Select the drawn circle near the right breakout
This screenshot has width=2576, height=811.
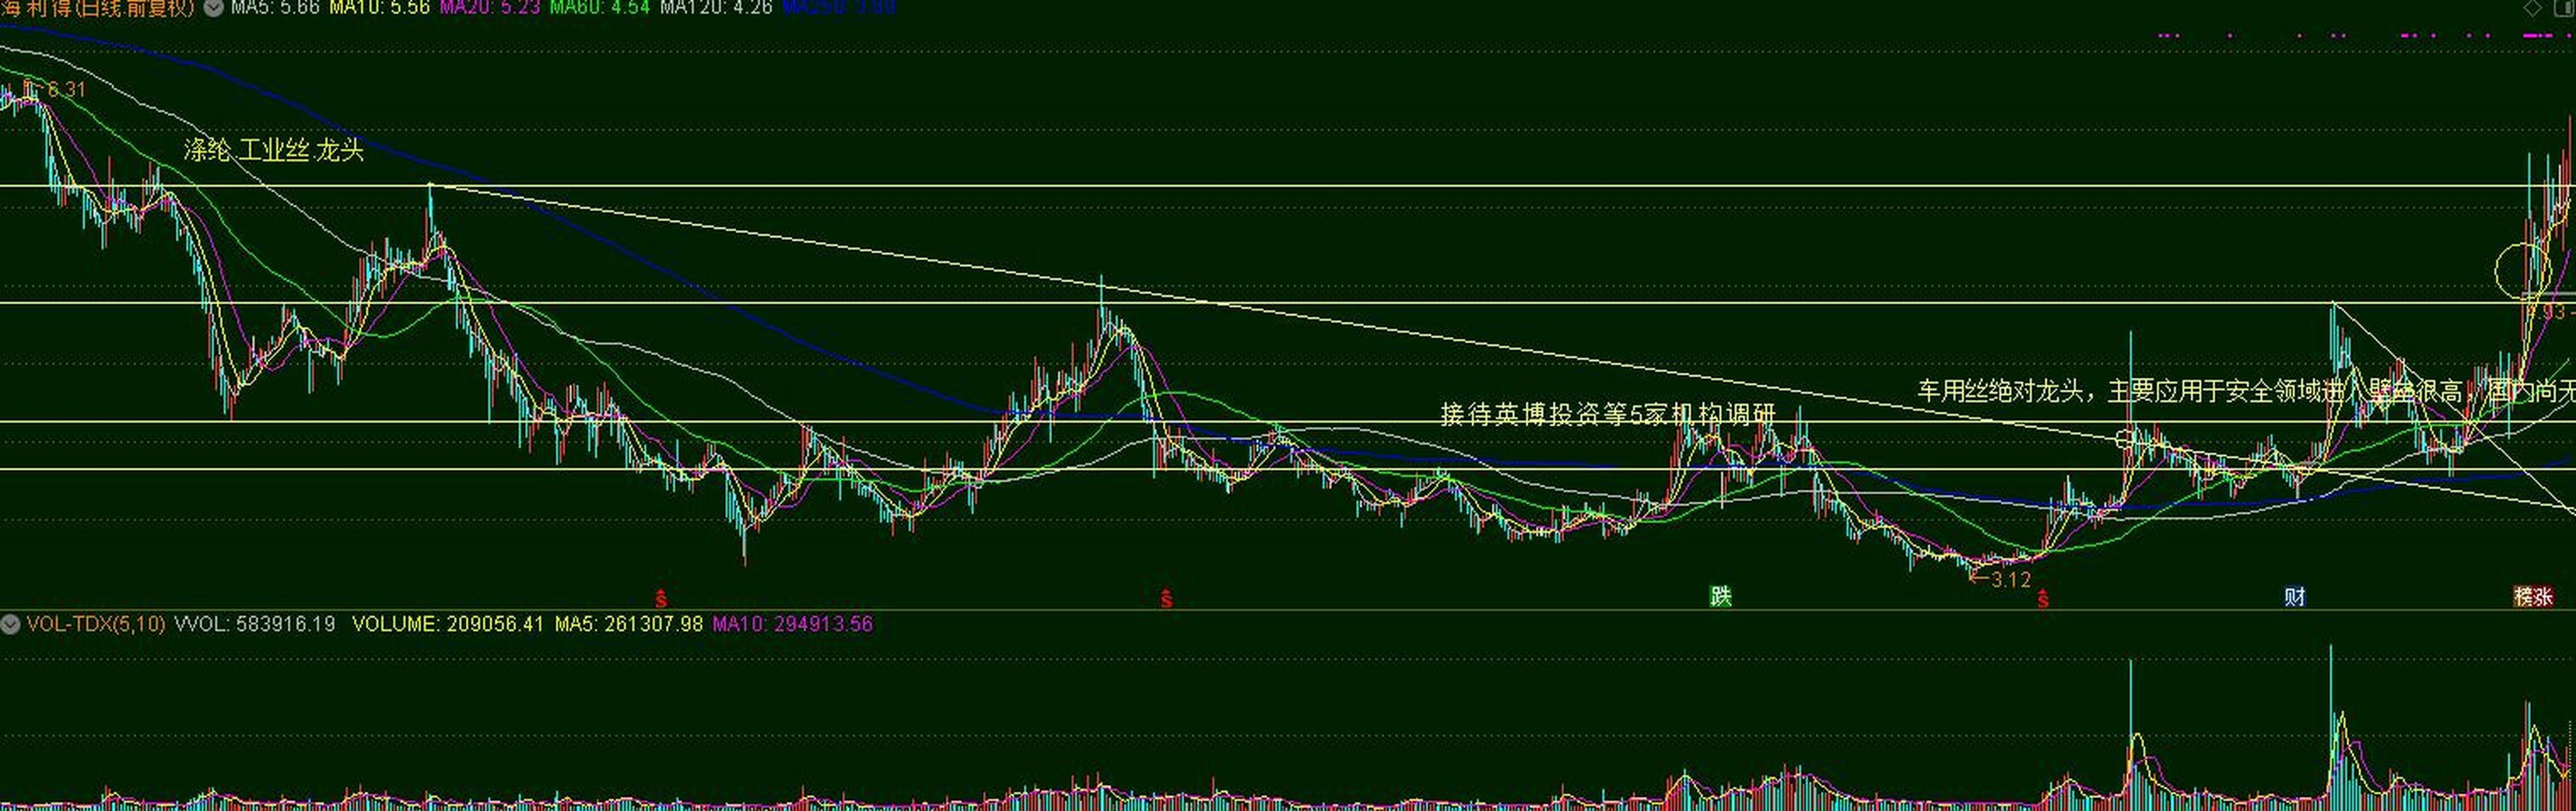2524,270
